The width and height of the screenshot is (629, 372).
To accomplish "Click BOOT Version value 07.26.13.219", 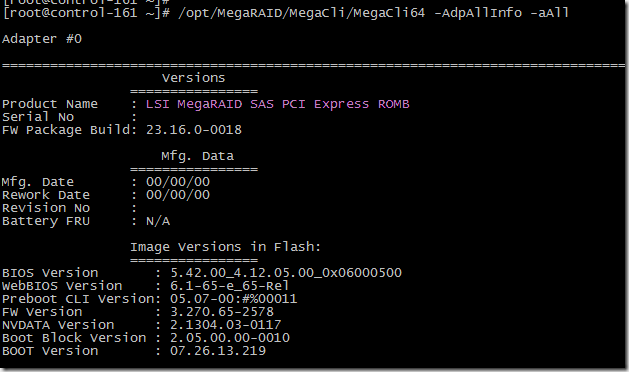I will 218,351.
